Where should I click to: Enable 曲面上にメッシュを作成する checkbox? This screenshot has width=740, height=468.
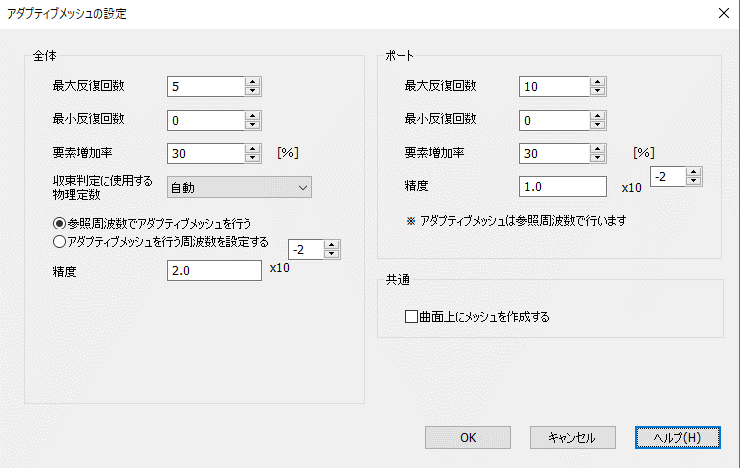[411, 317]
